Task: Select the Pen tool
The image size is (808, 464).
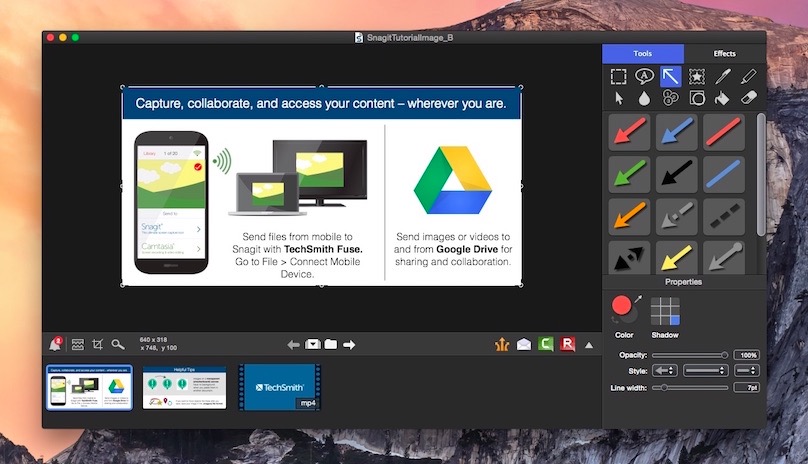Action: coord(722,76)
